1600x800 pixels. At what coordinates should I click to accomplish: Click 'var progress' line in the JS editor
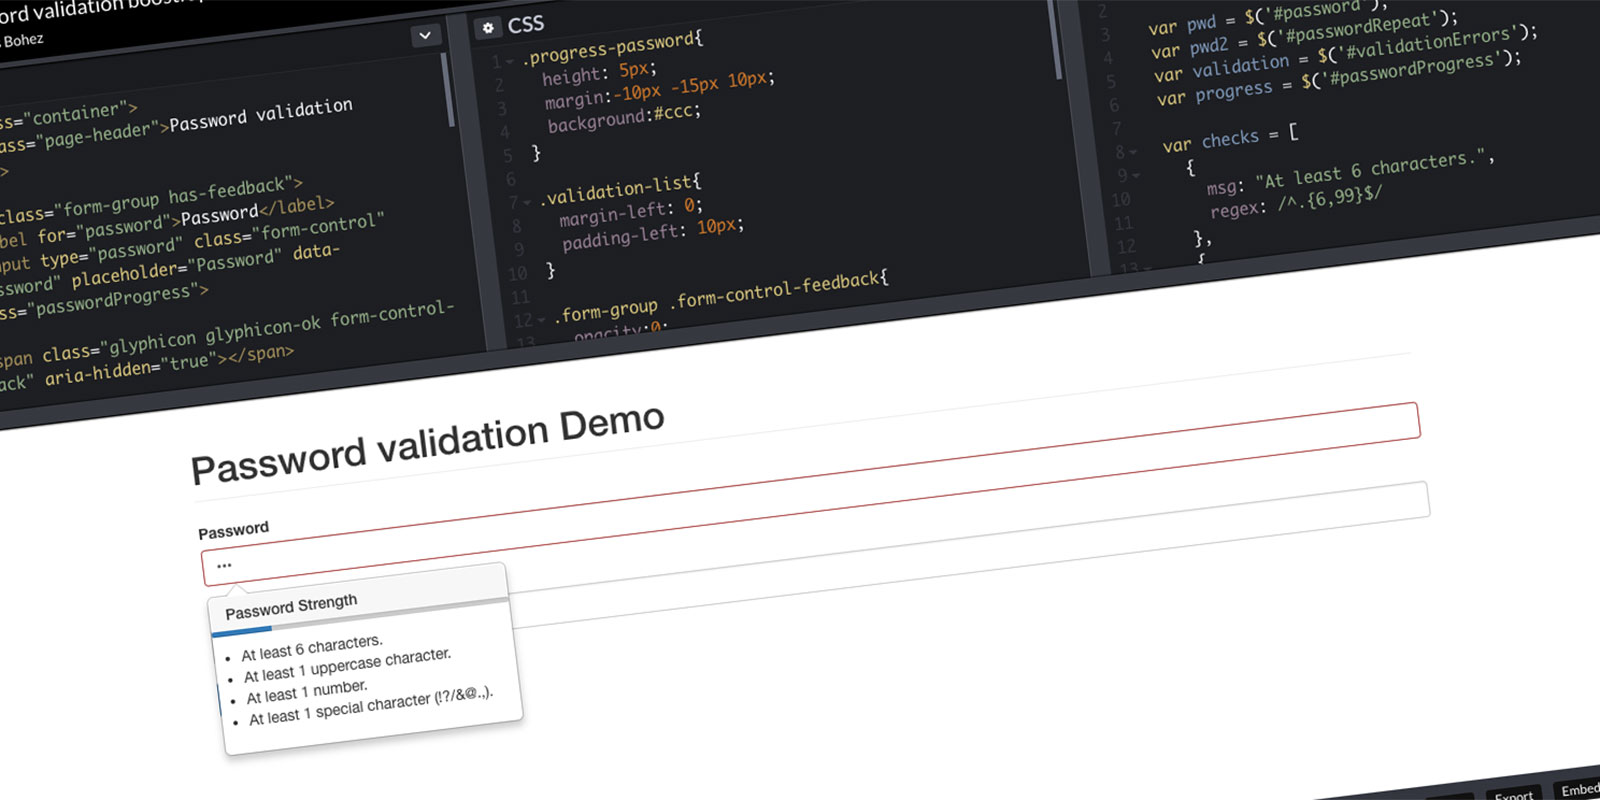tap(1339, 78)
